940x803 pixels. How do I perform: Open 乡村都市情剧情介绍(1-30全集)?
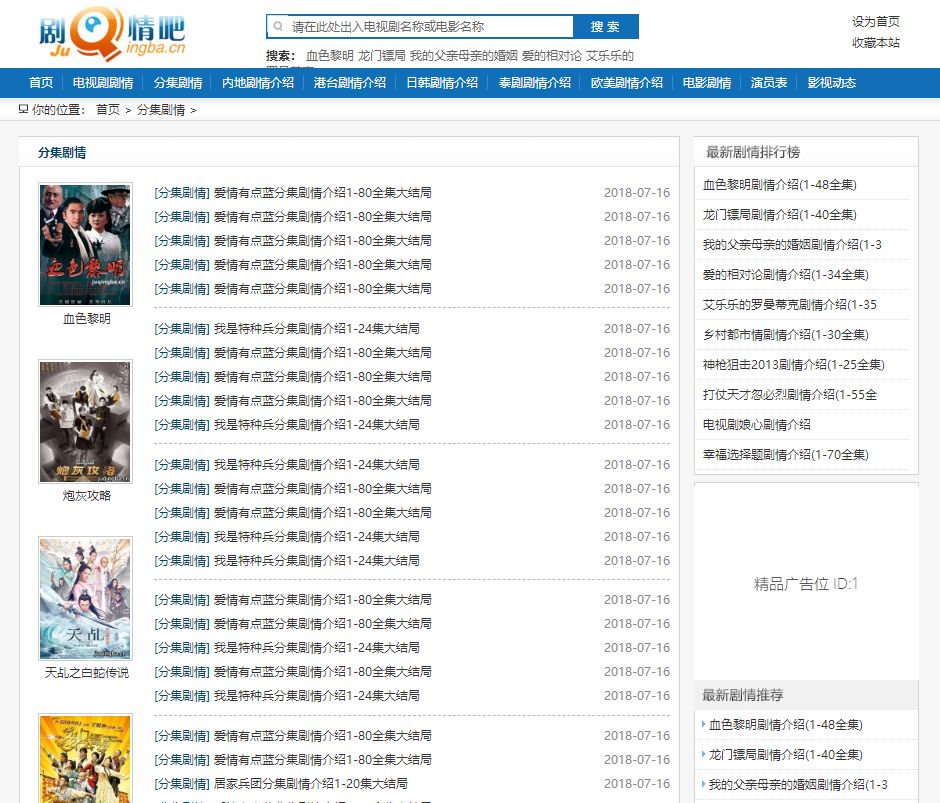coord(785,335)
